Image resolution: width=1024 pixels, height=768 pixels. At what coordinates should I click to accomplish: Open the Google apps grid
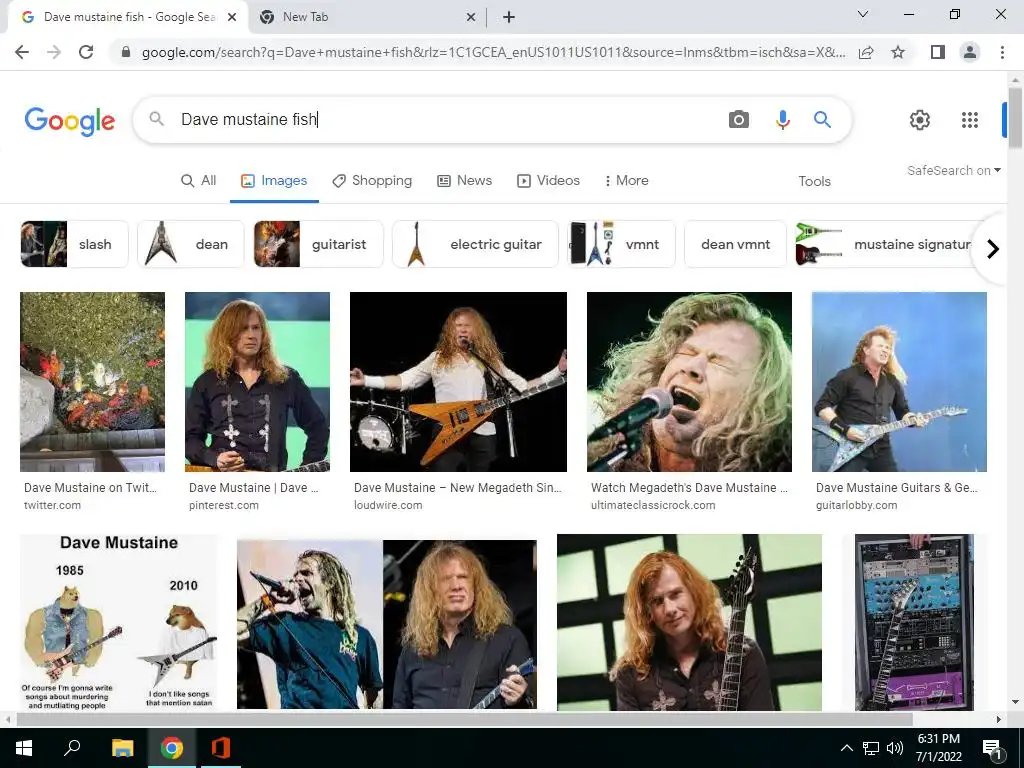970,120
